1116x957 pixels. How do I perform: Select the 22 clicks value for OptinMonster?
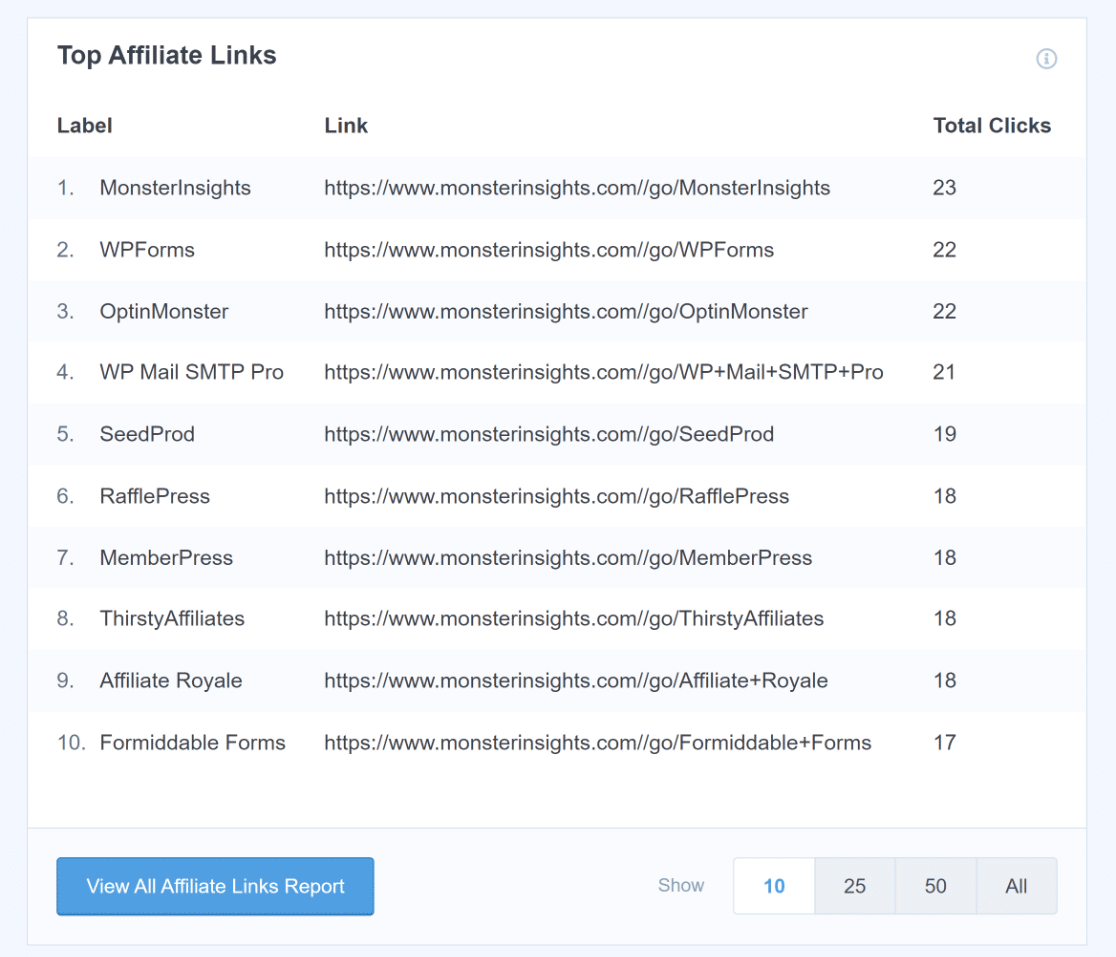(x=944, y=312)
